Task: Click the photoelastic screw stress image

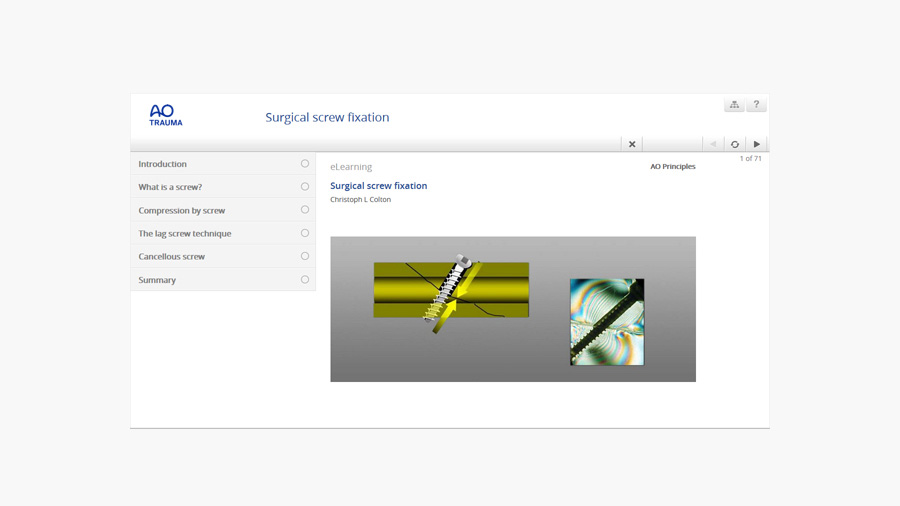Action: pyautogui.click(x=607, y=322)
